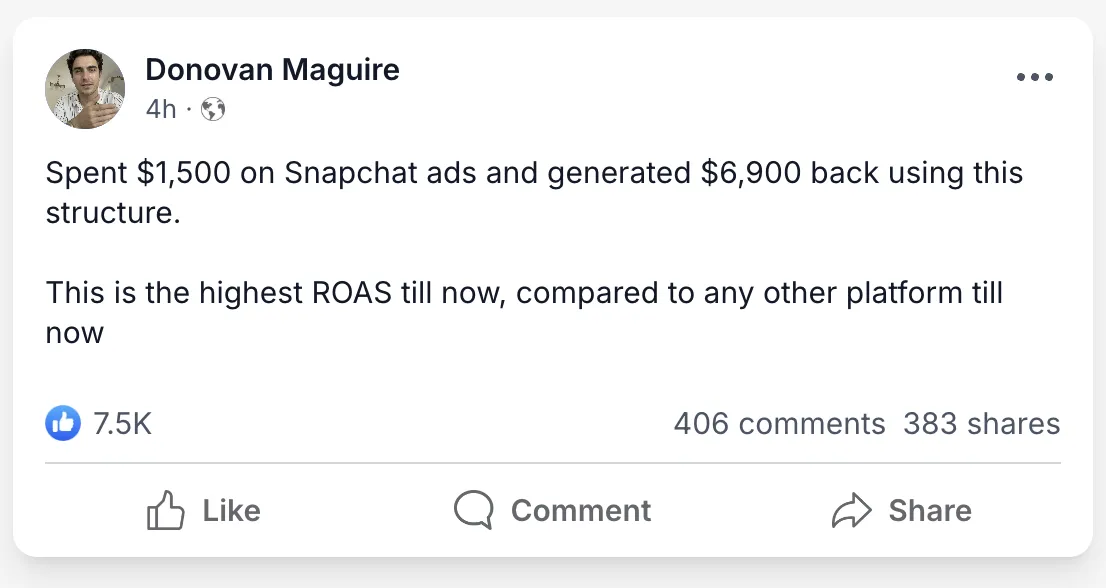The image size is (1106, 588).
Task: Click the outlined thumbs-up Like icon
Action: click(166, 511)
